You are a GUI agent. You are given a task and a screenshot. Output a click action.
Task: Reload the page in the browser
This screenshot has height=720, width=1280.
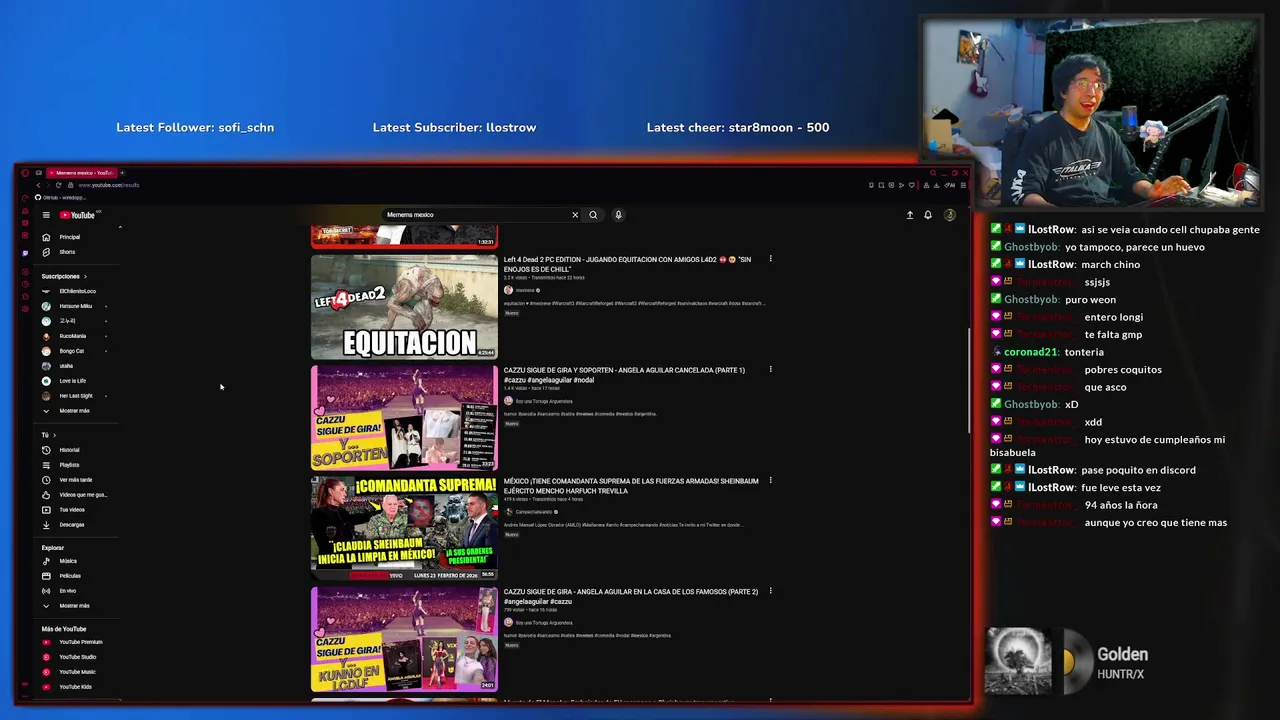pyautogui.click(x=58, y=185)
